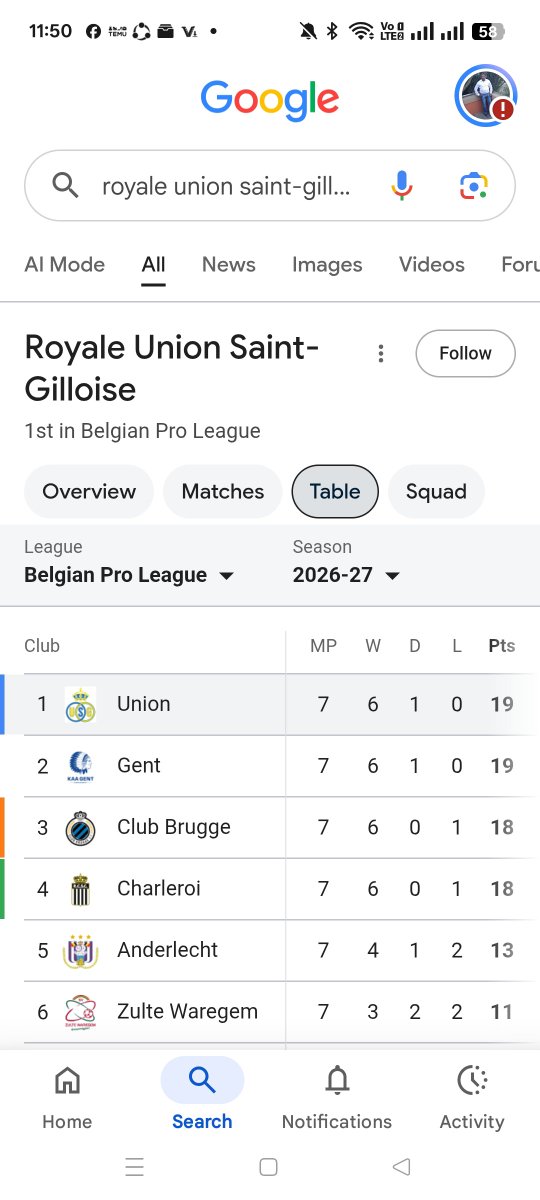The width and height of the screenshot is (540, 1200).
Task: Open the account profile picture
Action: [x=486, y=96]
